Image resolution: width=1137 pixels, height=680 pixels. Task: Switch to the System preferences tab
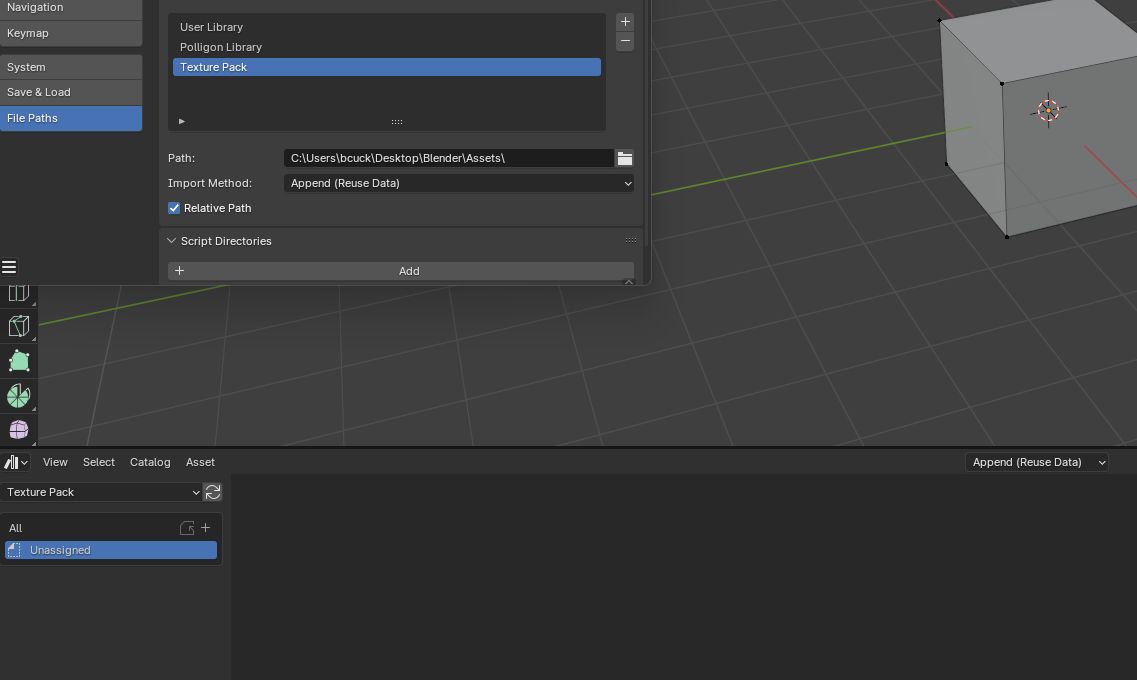click(x=71, y=67)
